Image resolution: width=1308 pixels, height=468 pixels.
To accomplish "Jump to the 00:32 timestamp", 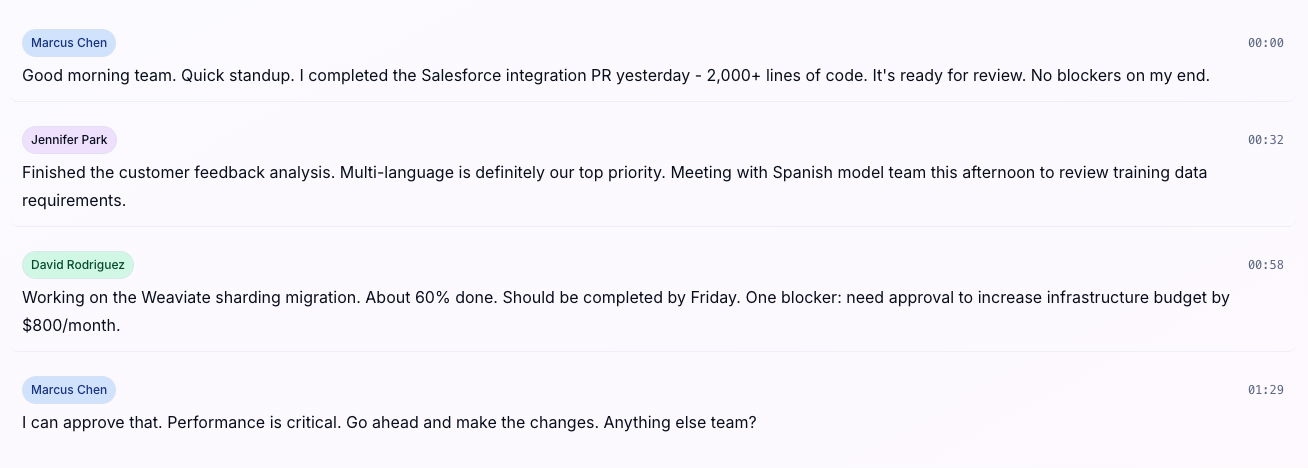I will 1265,140.
